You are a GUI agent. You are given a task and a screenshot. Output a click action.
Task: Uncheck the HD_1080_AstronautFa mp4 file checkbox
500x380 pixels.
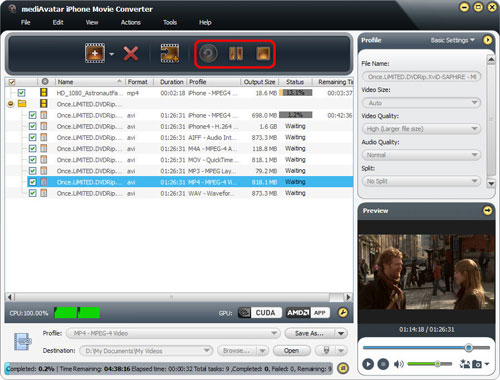tap(21, 93)
